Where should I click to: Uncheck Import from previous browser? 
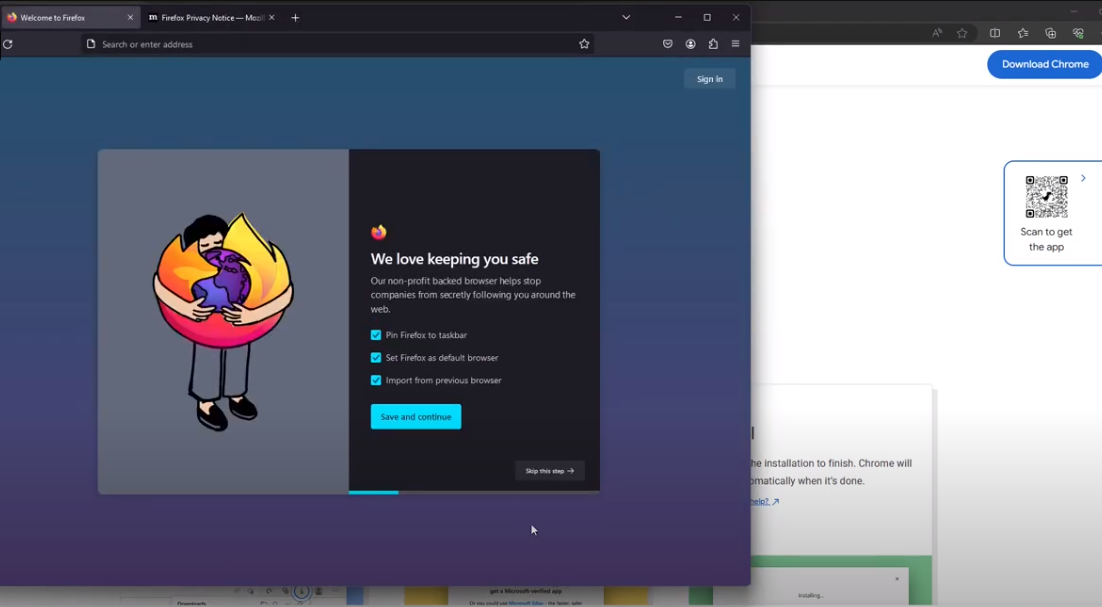[376, 380]
